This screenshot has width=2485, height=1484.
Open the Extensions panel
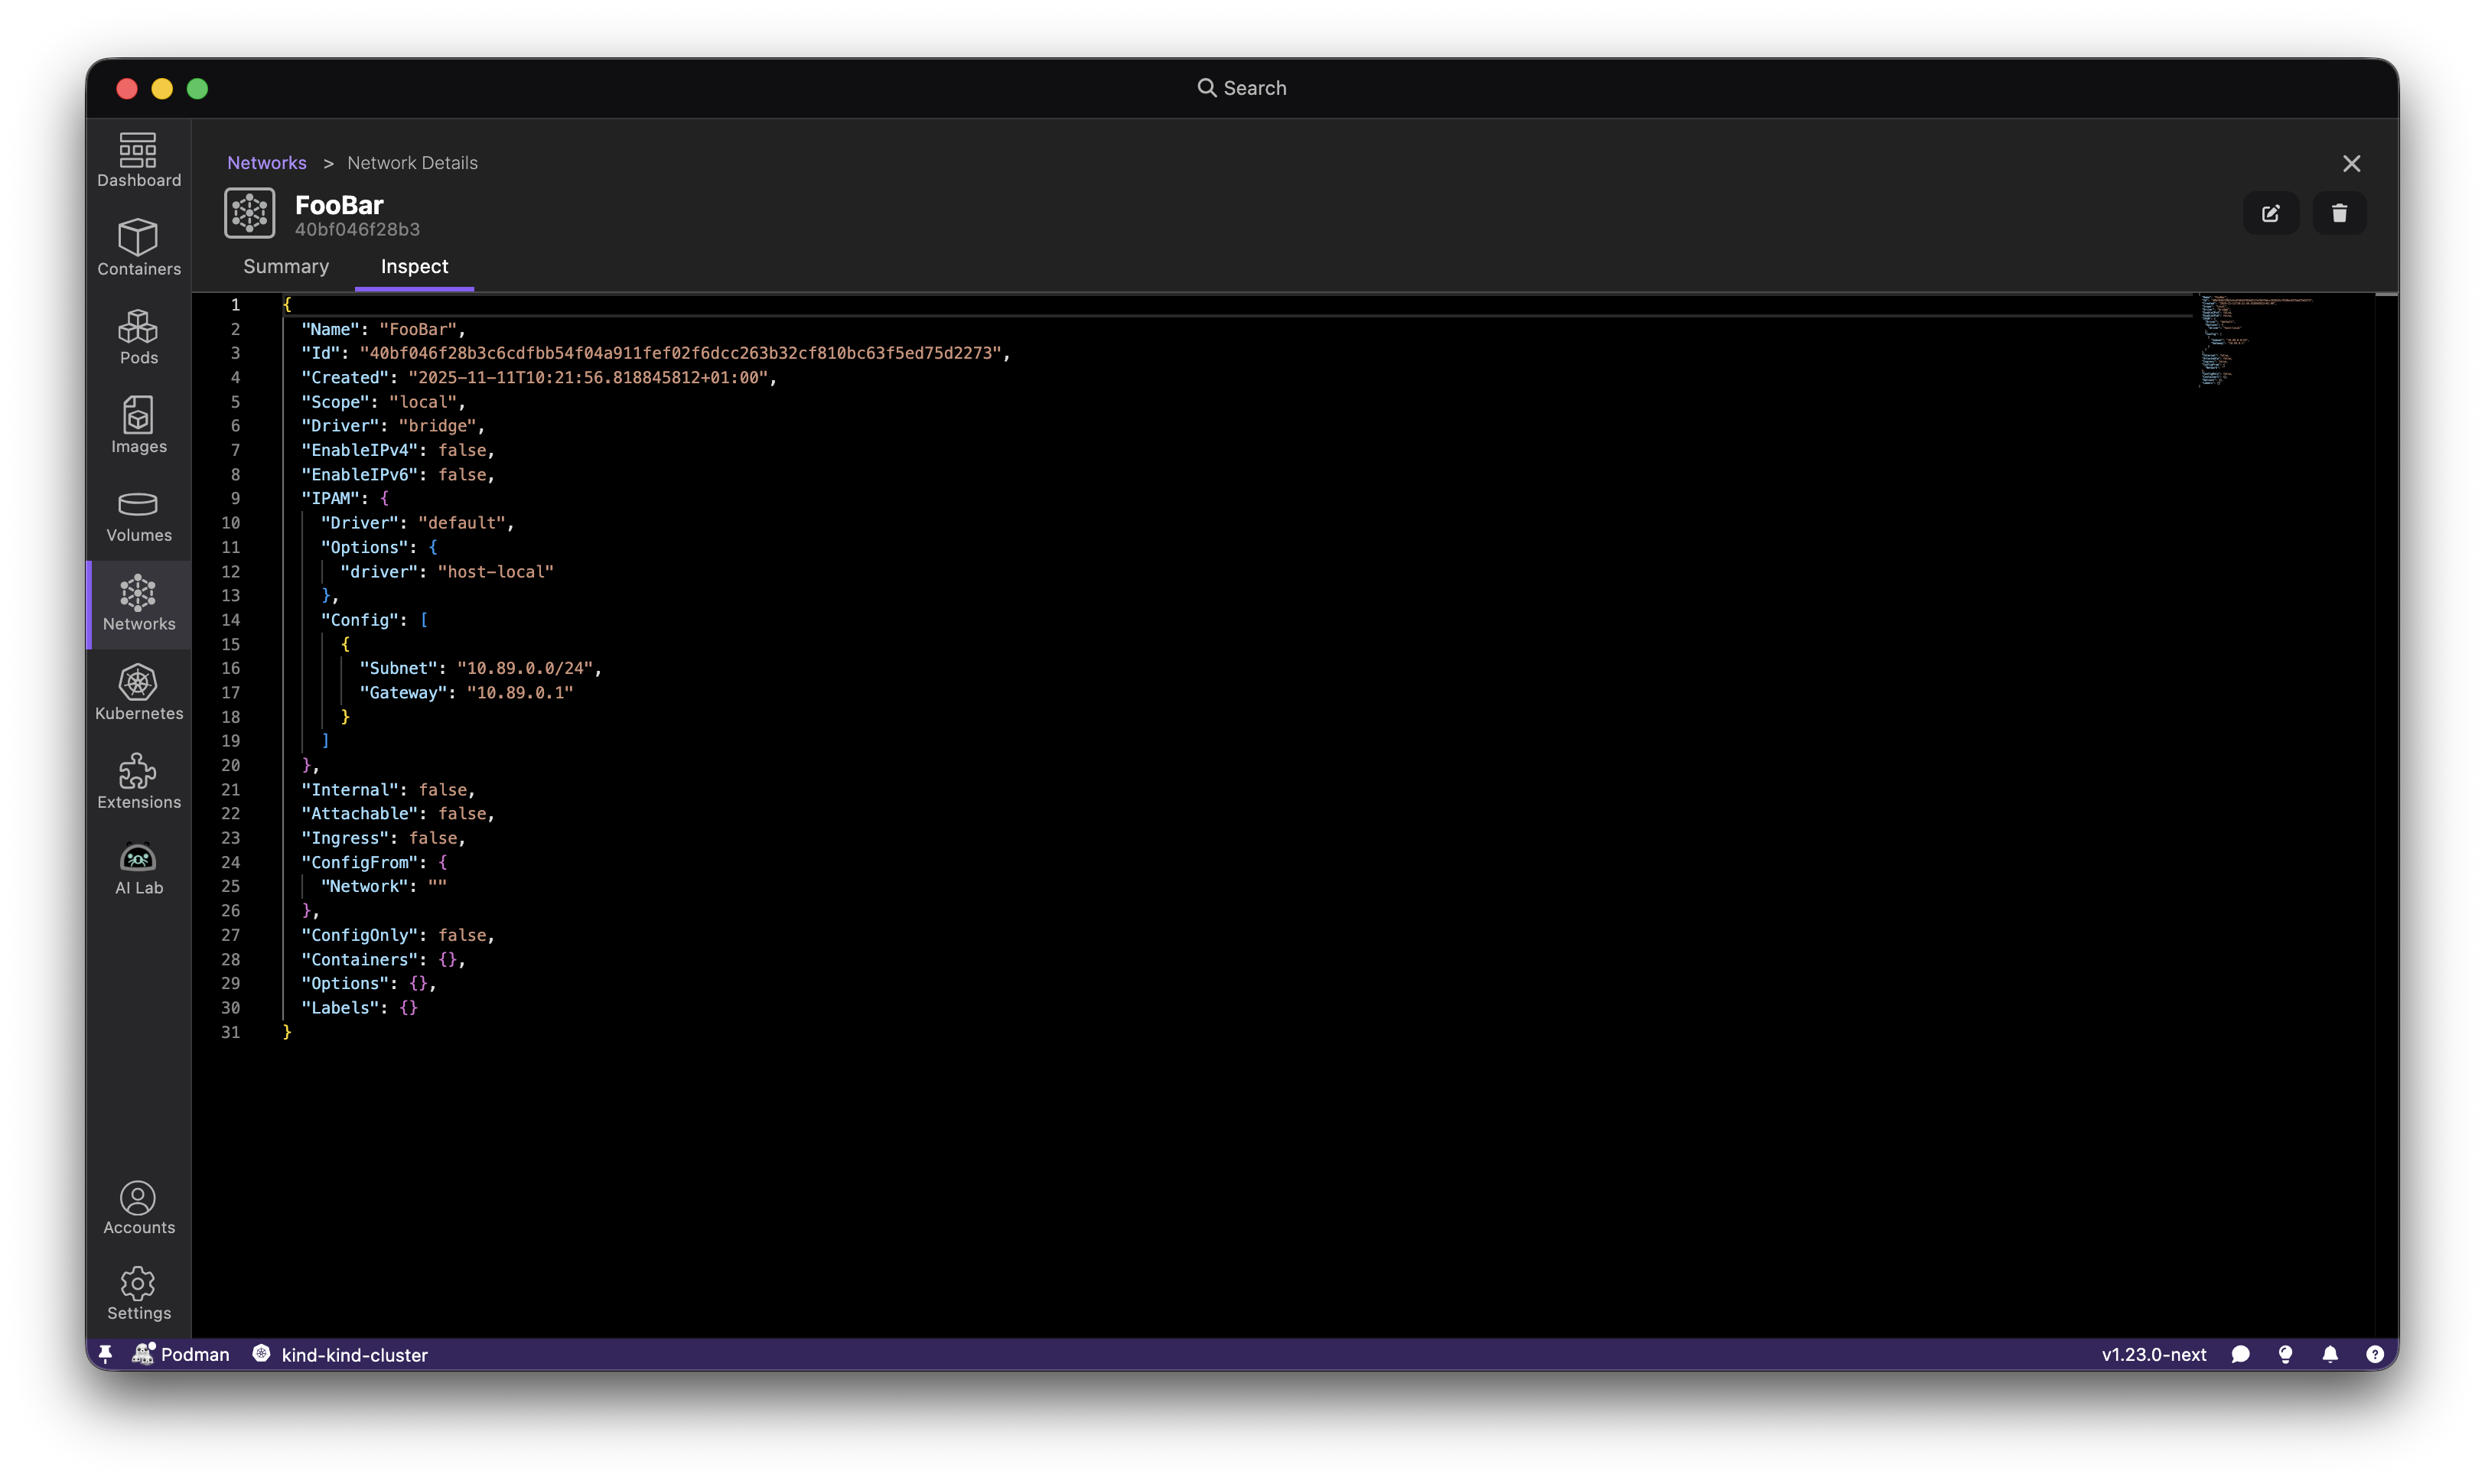tap(138, 781)
